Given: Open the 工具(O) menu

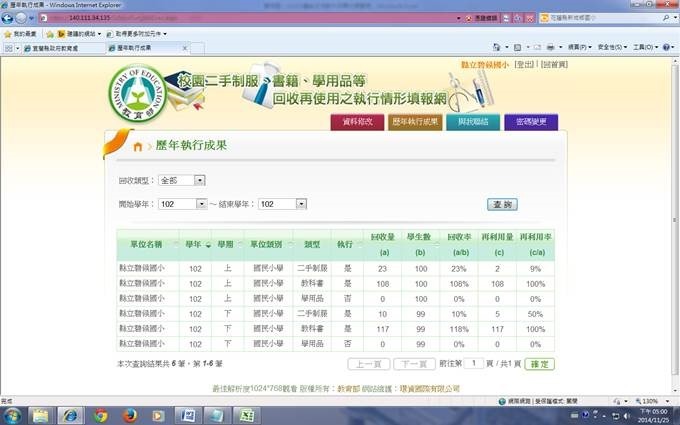Looking at the screenshot, I should point(645,47).
